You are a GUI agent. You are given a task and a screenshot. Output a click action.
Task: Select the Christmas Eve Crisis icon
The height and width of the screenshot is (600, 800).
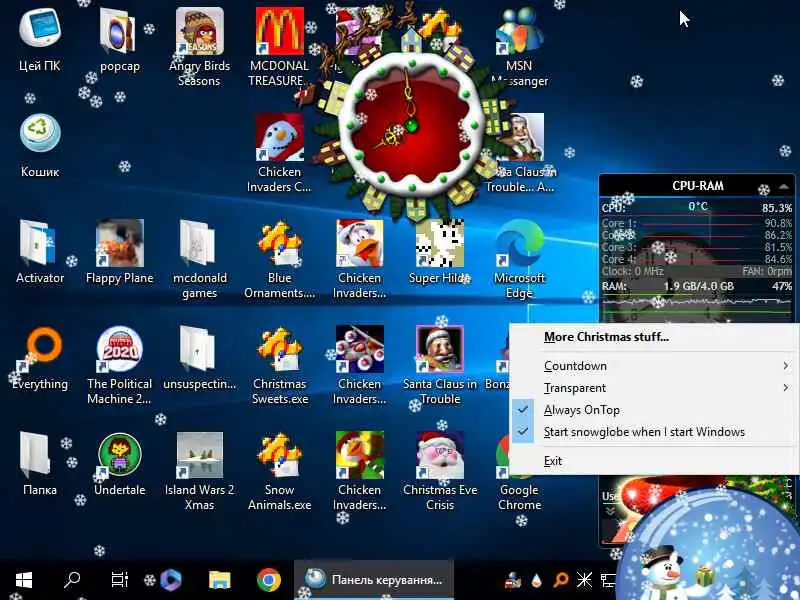440,455
